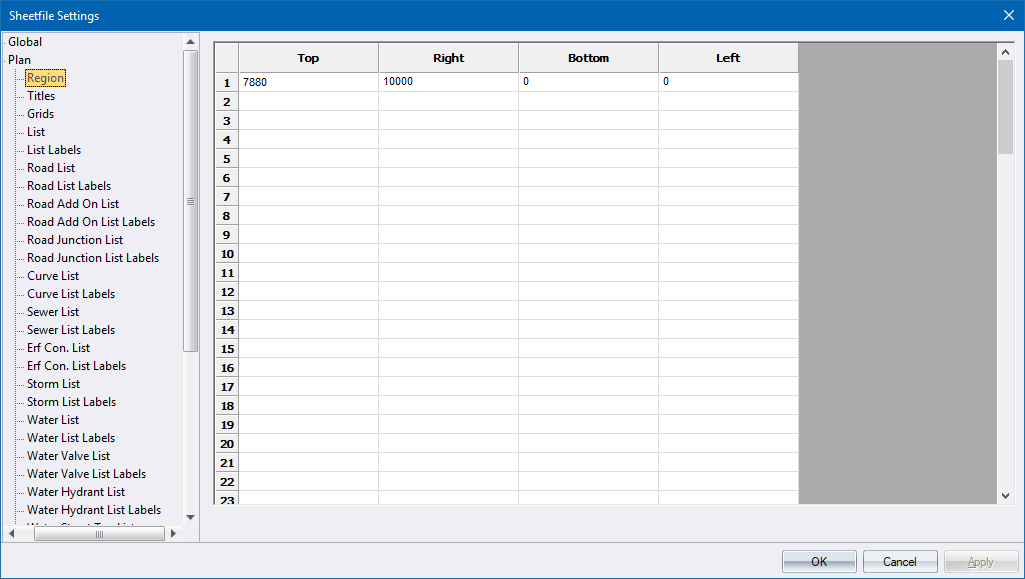Pick the Curve List Labels entry
The width and height of the screenshot is (1025, 579).
tap(71, 294)
